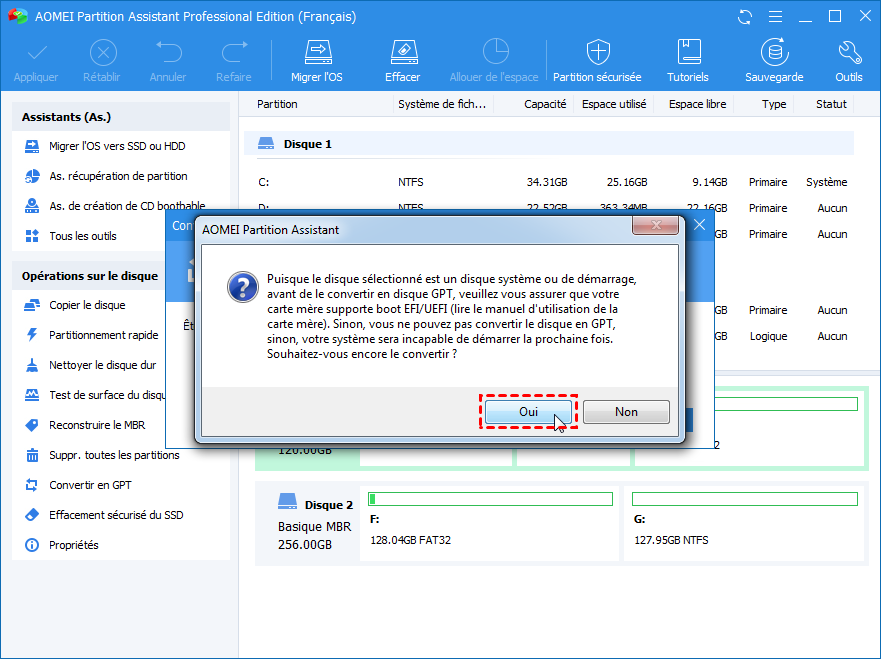Screen dimensions: 881x659
Task: Click Système status for C: partition
Action: [x=826, y=182]
